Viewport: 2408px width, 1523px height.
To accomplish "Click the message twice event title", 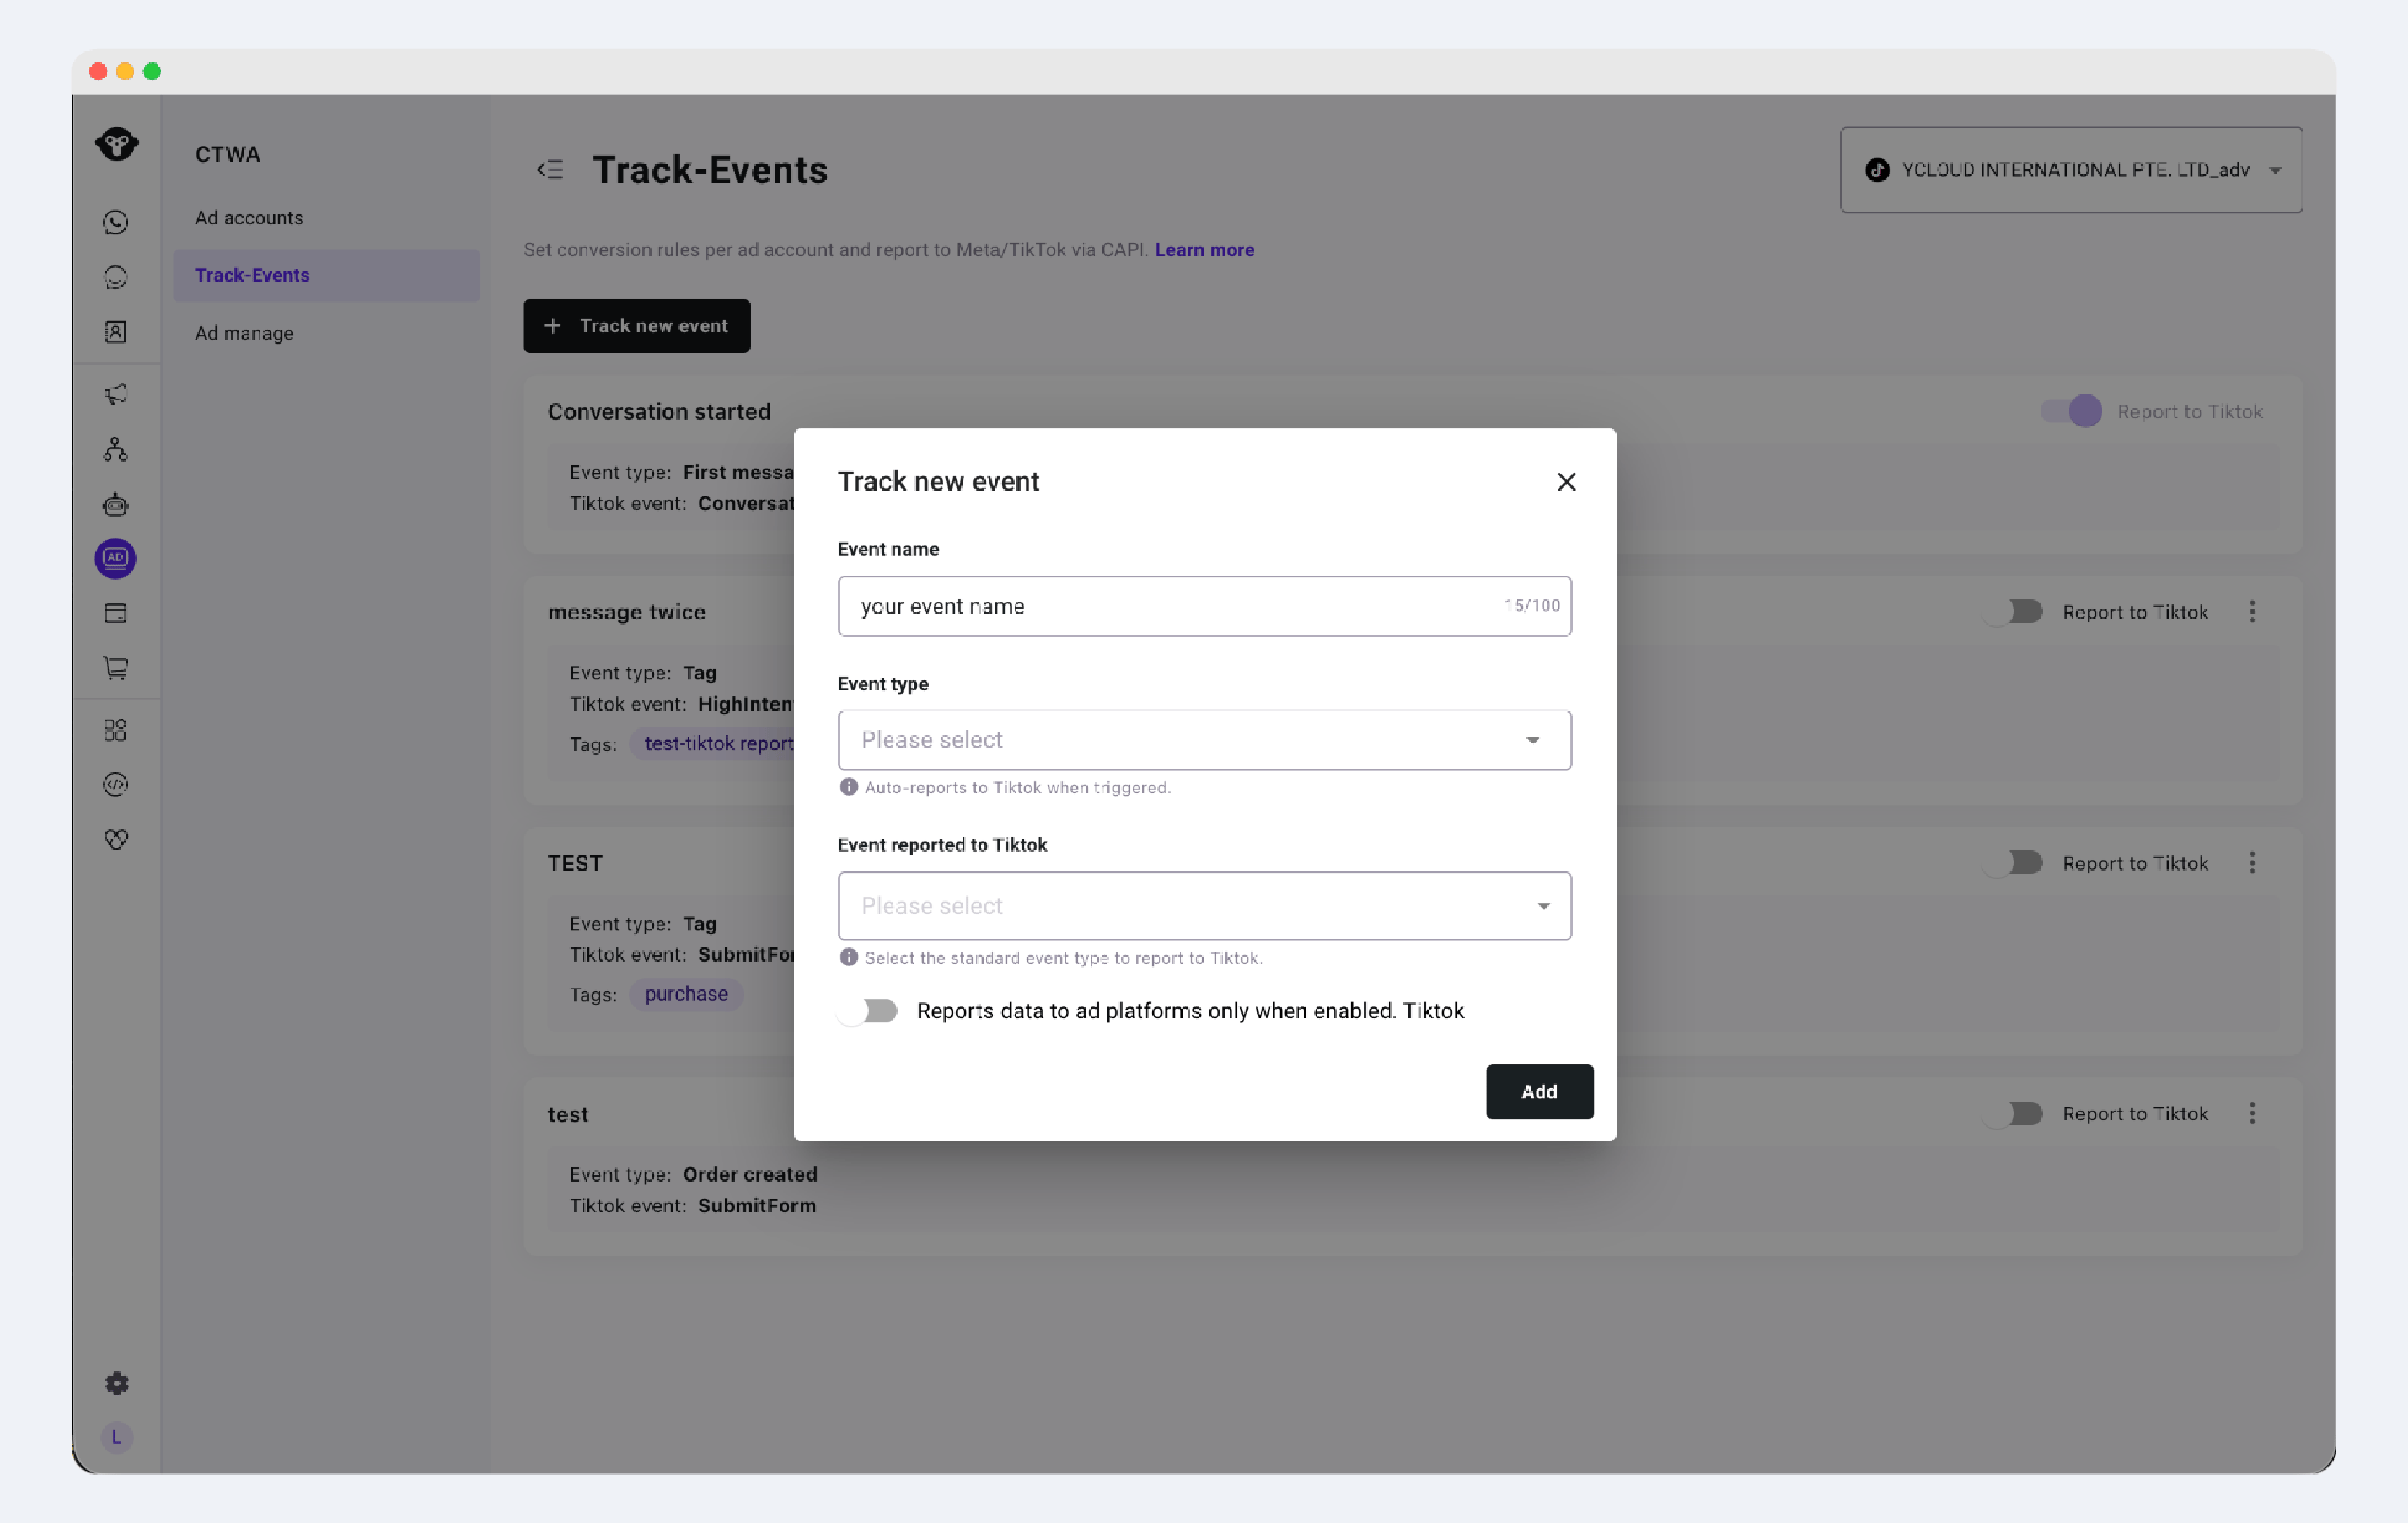I will [626, 612].
